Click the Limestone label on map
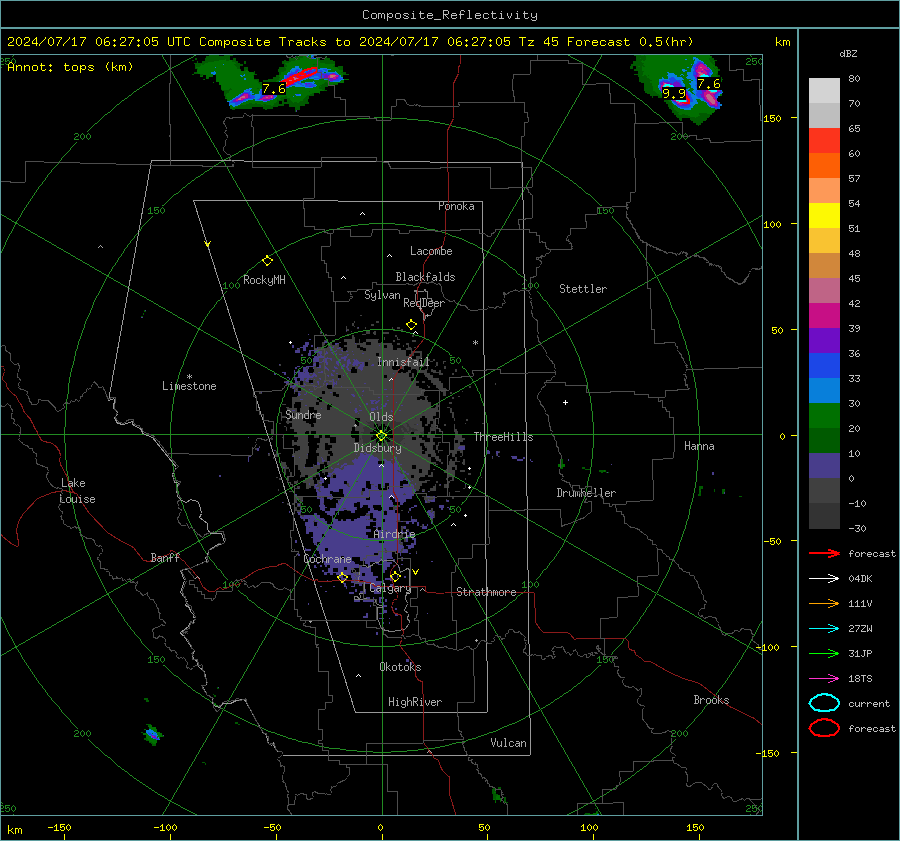The height and width of the screenshot is (841, 900). [x=189, y=386]
